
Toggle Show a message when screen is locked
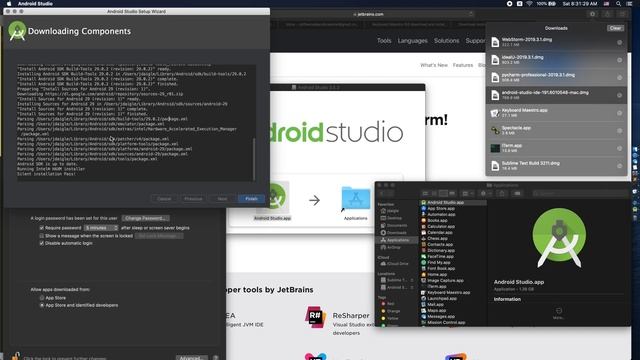42,236
